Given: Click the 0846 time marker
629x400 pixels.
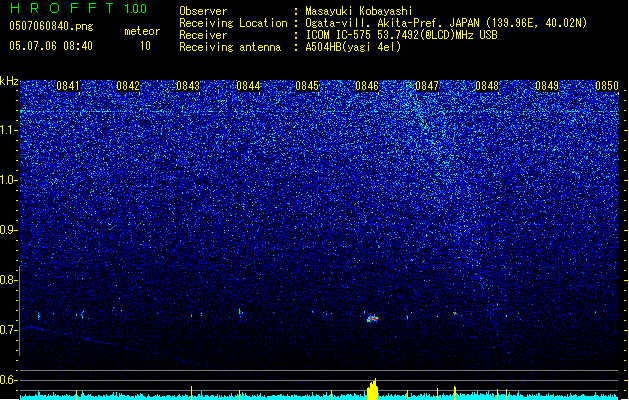Looking at the screenshot, I should (x=367, y=86).
